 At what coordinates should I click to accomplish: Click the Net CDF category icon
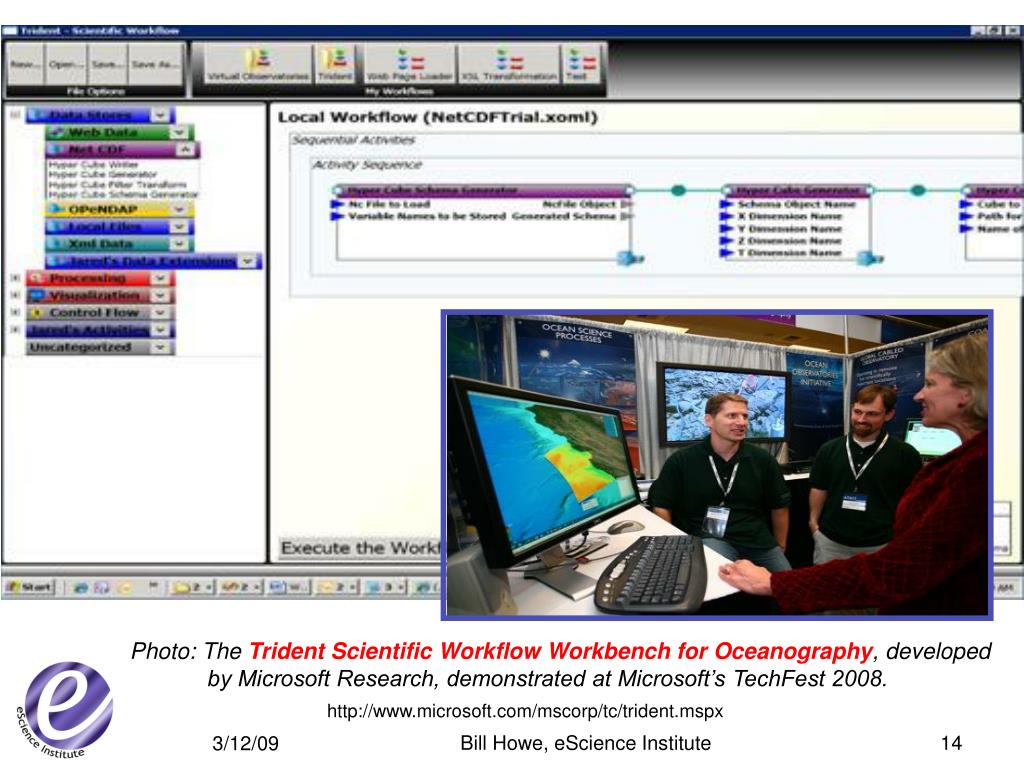click(57, 150)
